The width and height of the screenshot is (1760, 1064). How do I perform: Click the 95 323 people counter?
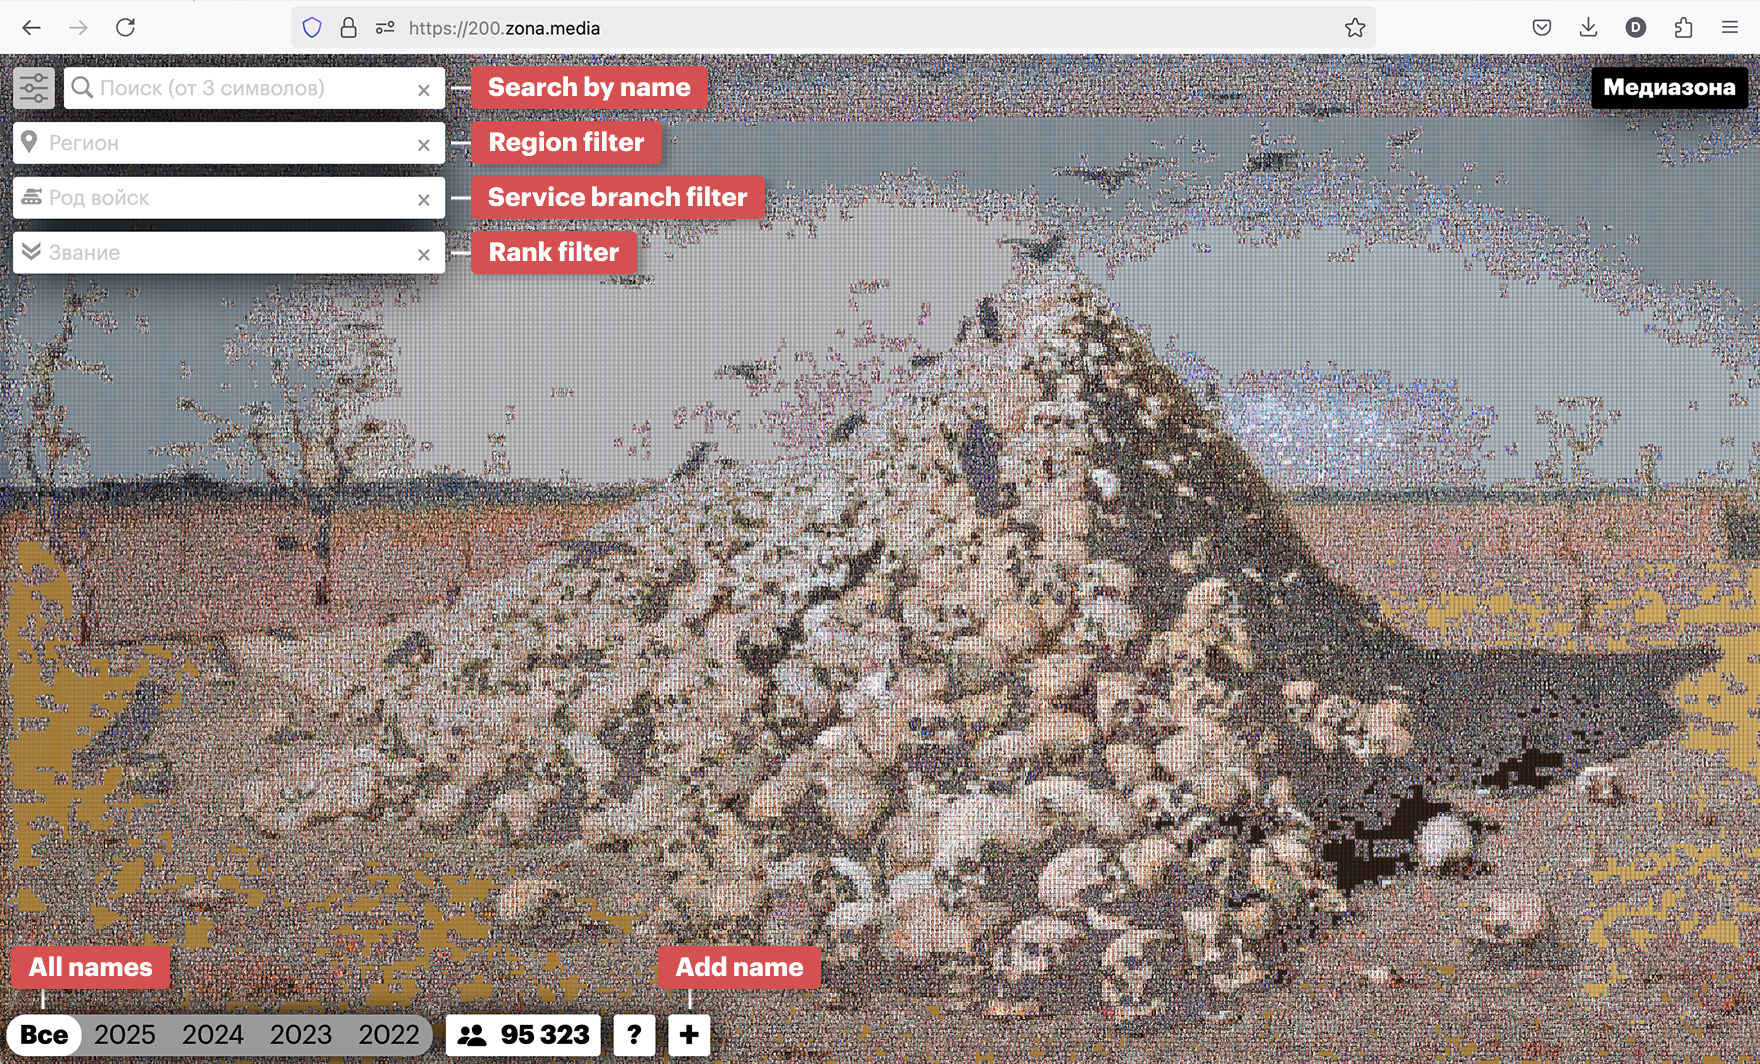(523, 1035)
